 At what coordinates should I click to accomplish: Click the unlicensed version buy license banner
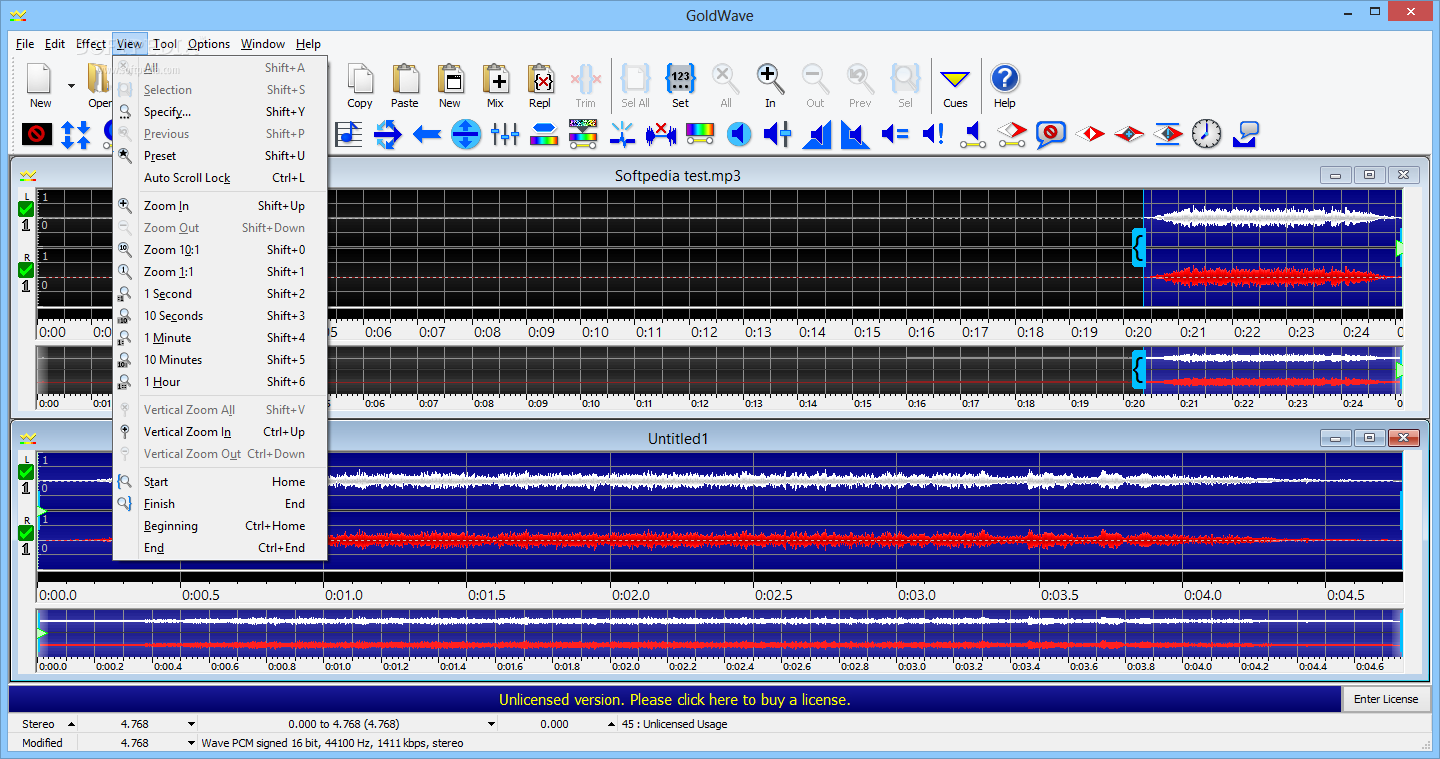pyautogui.click(x=674, y=700)
